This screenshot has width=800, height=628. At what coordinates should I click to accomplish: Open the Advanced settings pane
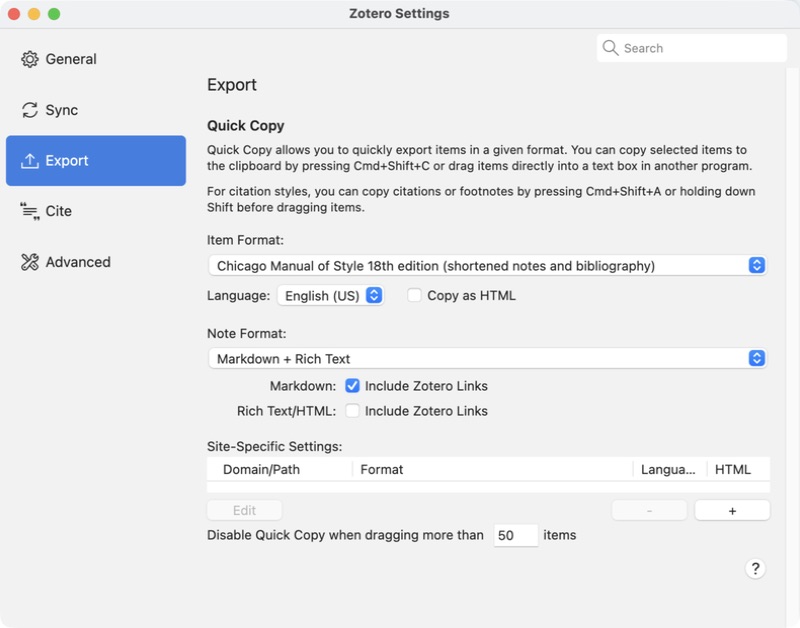point(96,262)
